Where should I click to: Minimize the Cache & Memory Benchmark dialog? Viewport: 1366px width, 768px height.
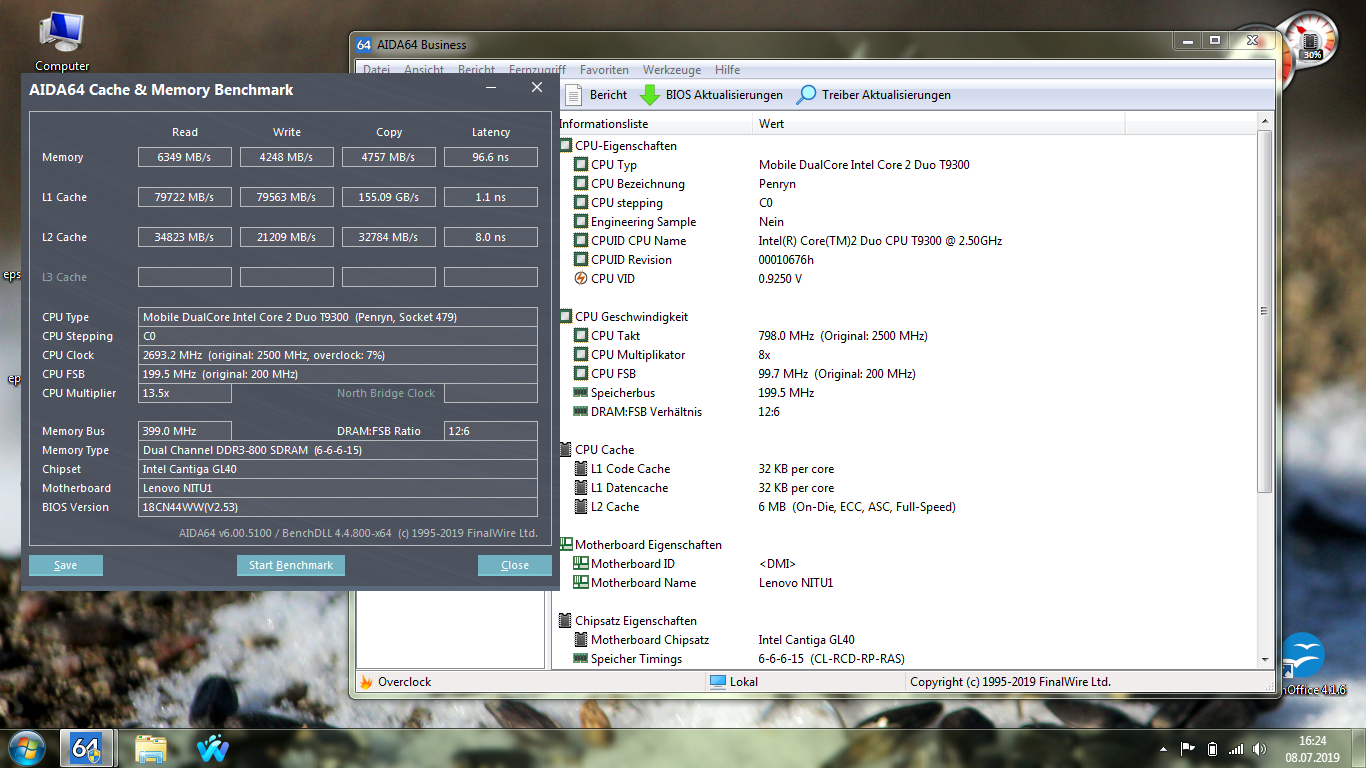[x=491, y=89]
